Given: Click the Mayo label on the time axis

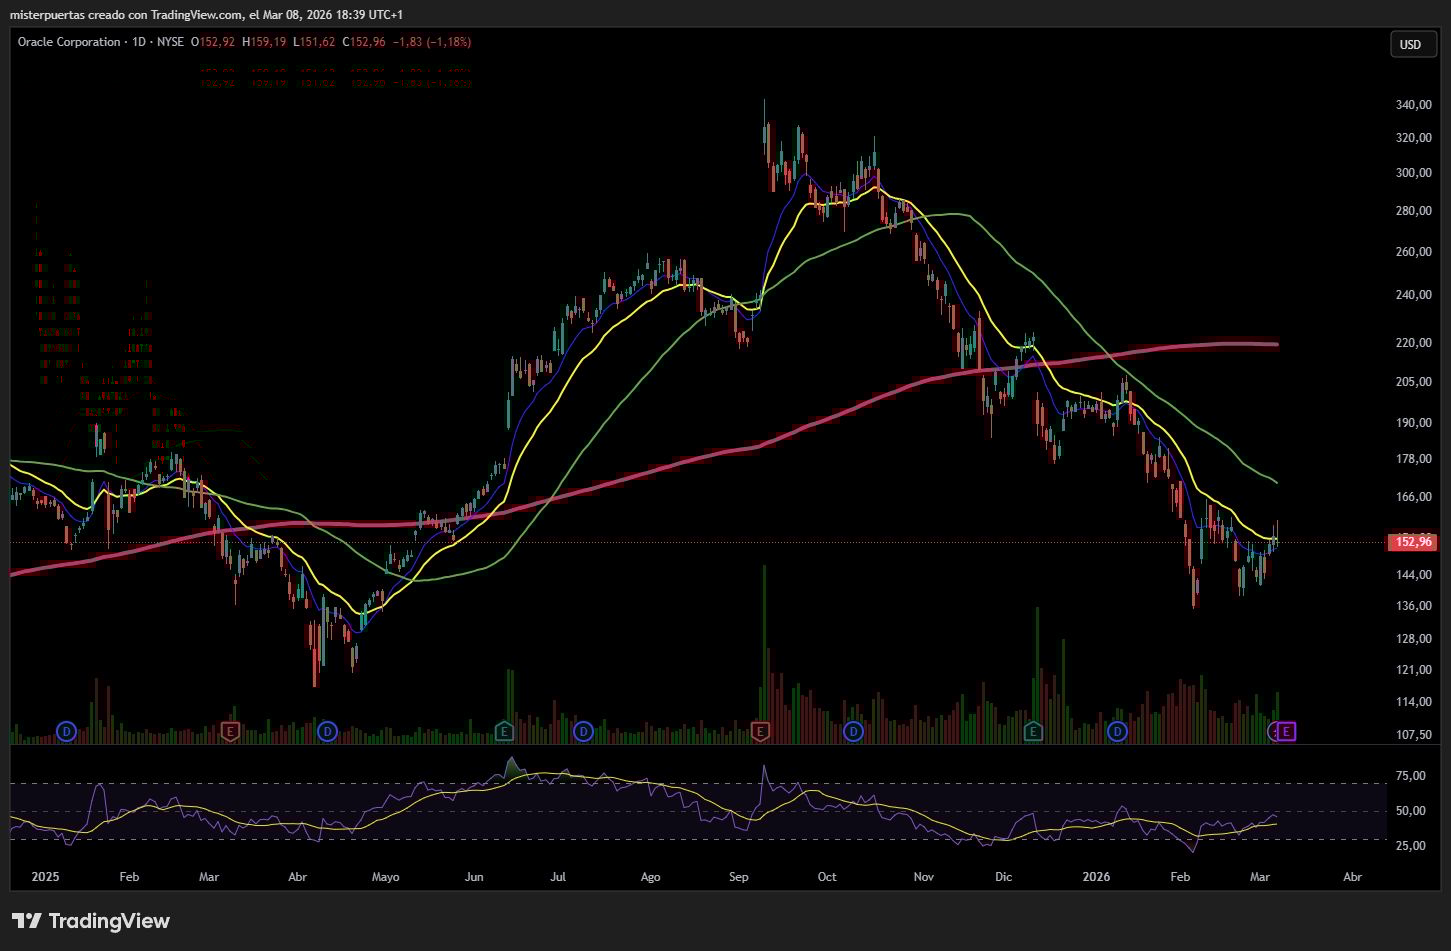Looking at the screenshot, I should [385, 877].
